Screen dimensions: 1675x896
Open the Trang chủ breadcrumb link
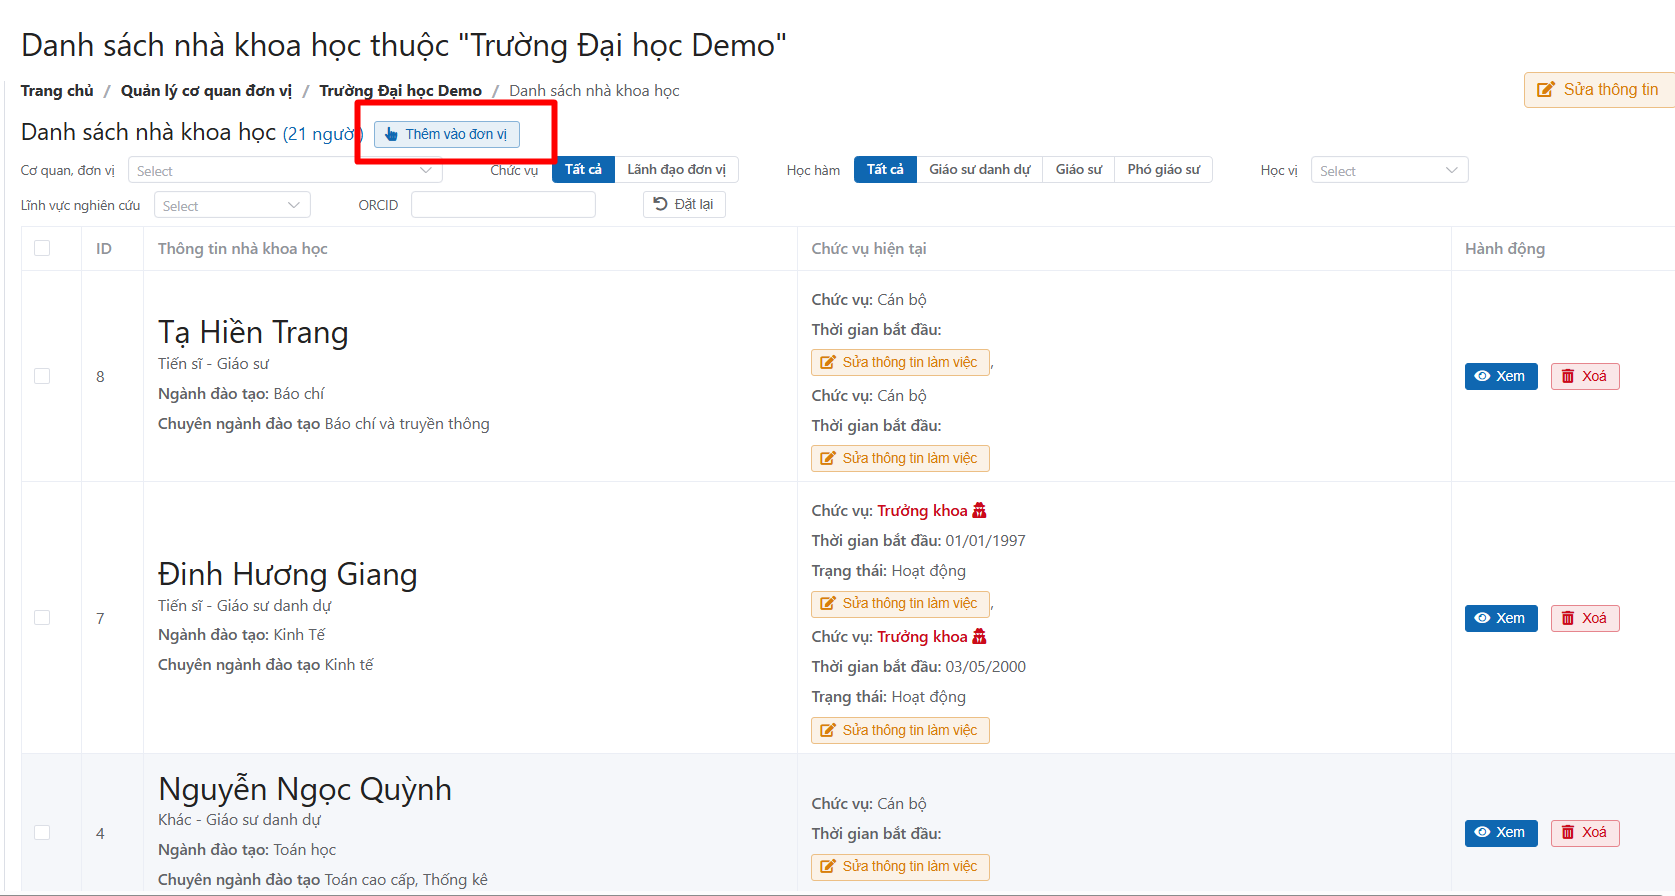57,91
